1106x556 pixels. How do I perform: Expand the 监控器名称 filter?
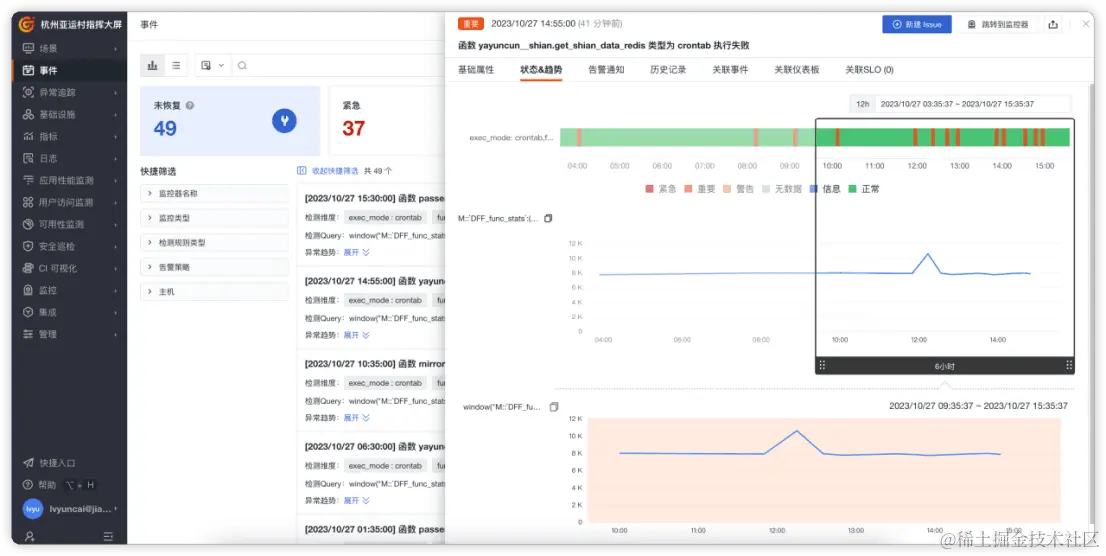coord(214,193)
